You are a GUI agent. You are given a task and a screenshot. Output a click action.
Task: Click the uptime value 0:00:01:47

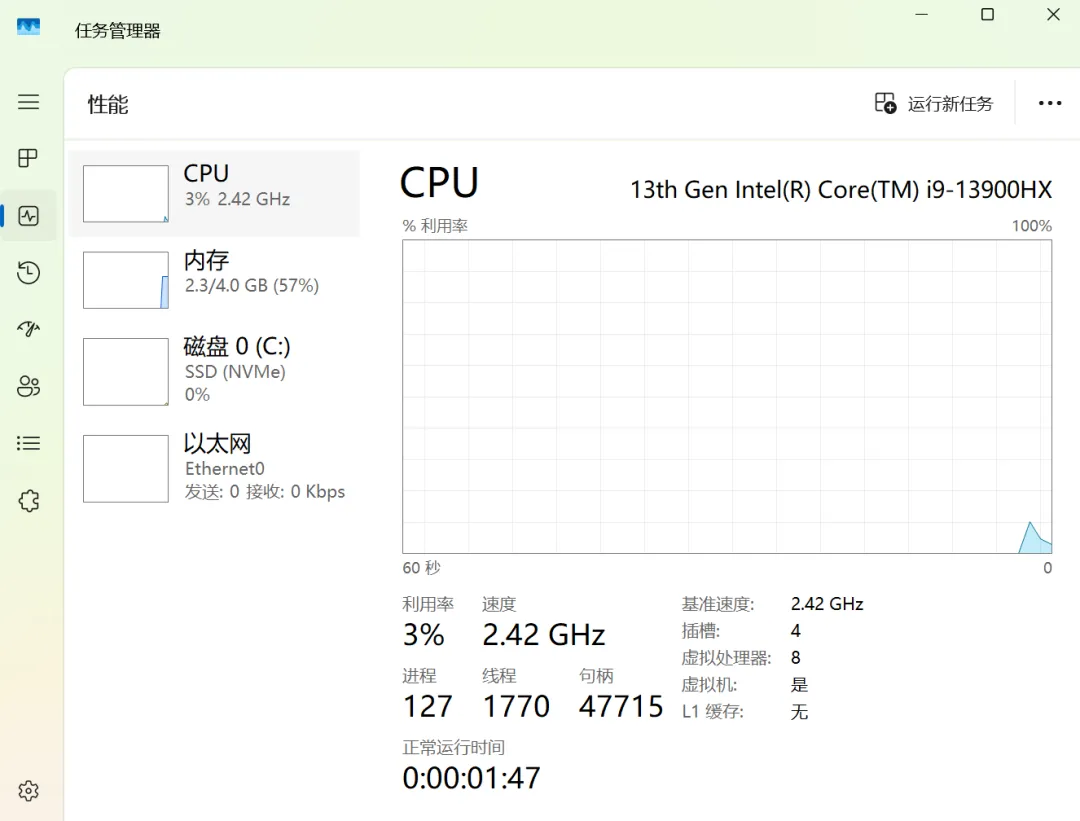click(471, 778)
